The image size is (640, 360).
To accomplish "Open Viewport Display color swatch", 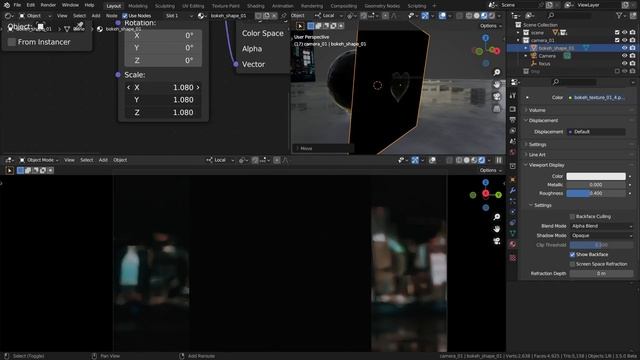I will point(596,176).
